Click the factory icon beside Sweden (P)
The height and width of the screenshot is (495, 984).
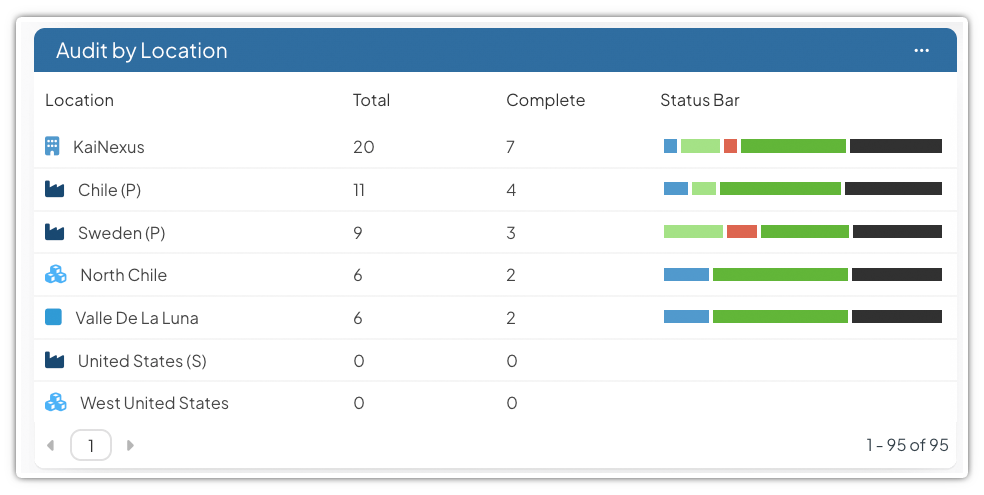54,232
